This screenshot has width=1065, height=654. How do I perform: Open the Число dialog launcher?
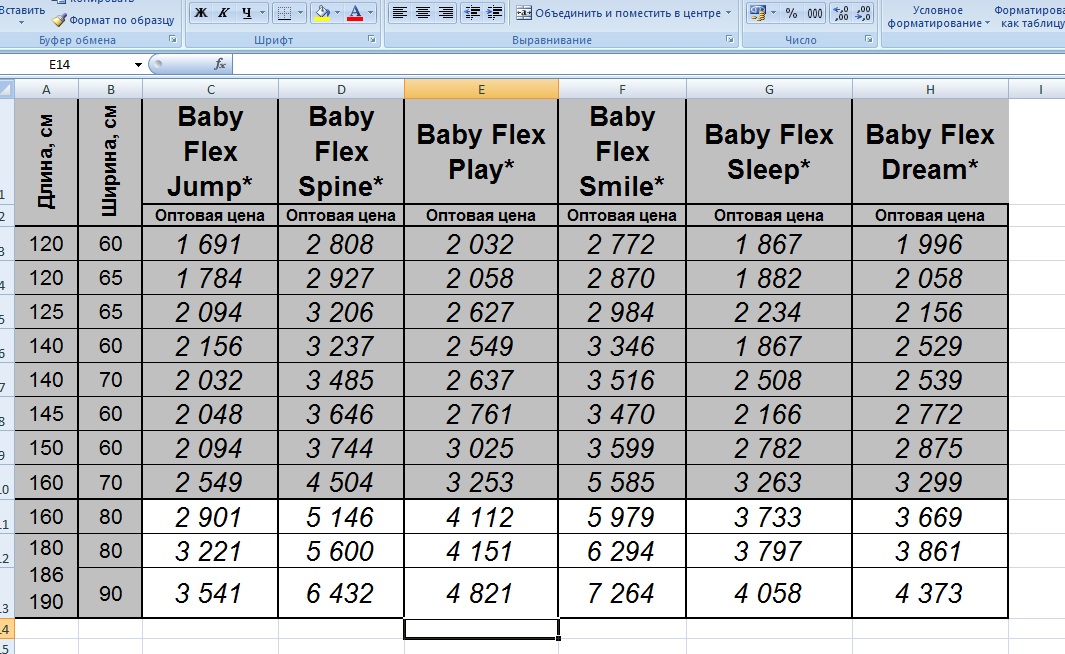point(869,39)
